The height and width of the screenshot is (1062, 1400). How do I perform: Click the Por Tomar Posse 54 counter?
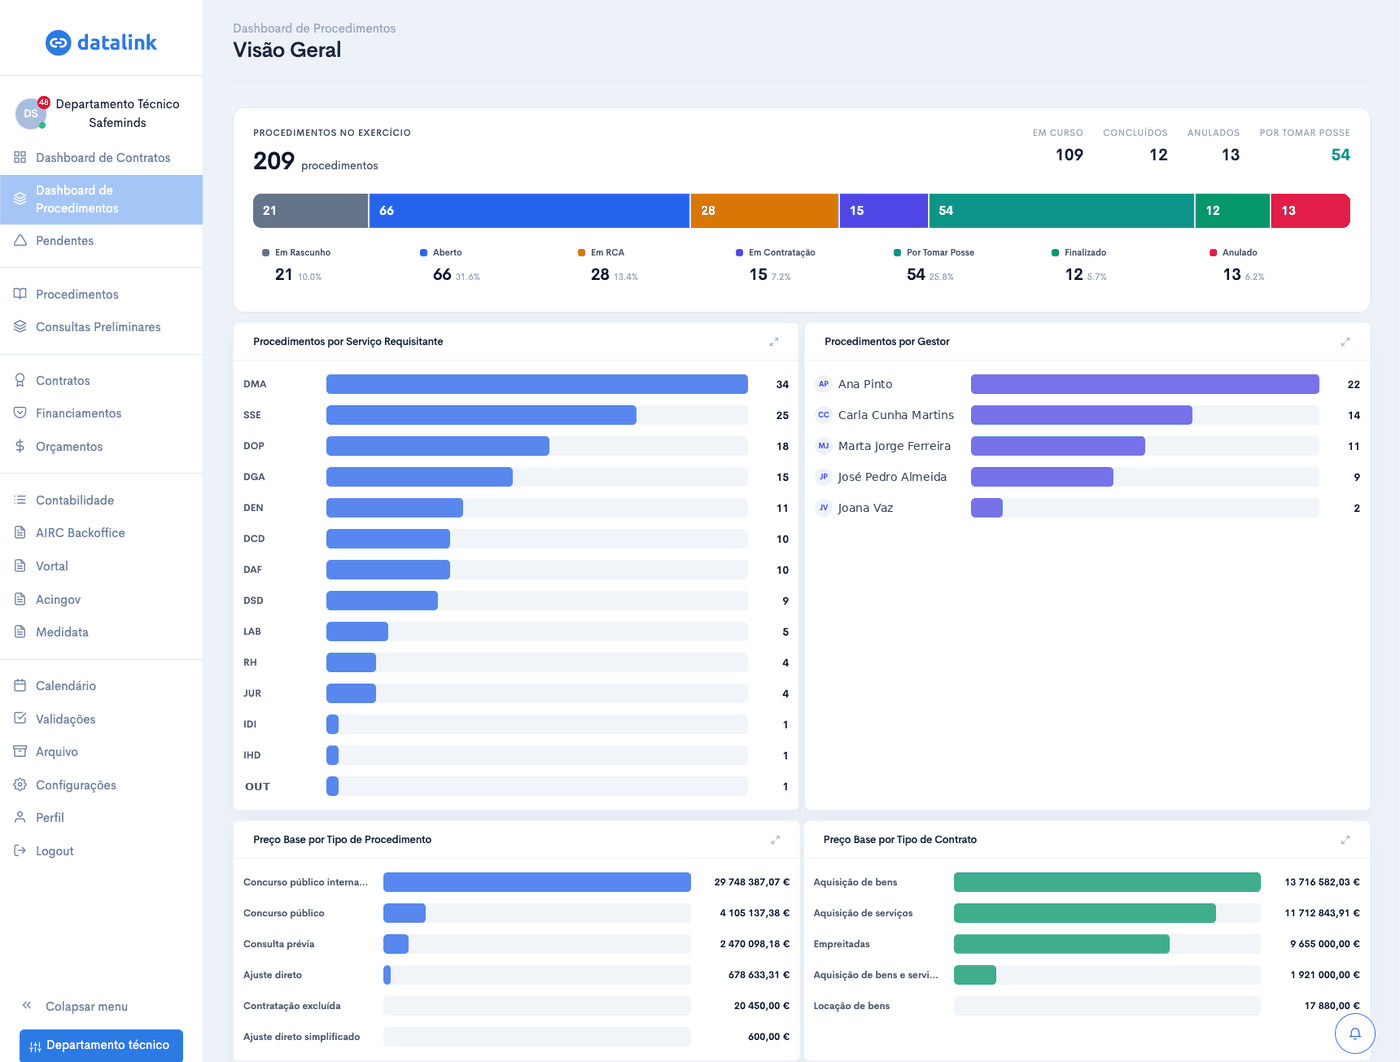[x=1304, y=146]
